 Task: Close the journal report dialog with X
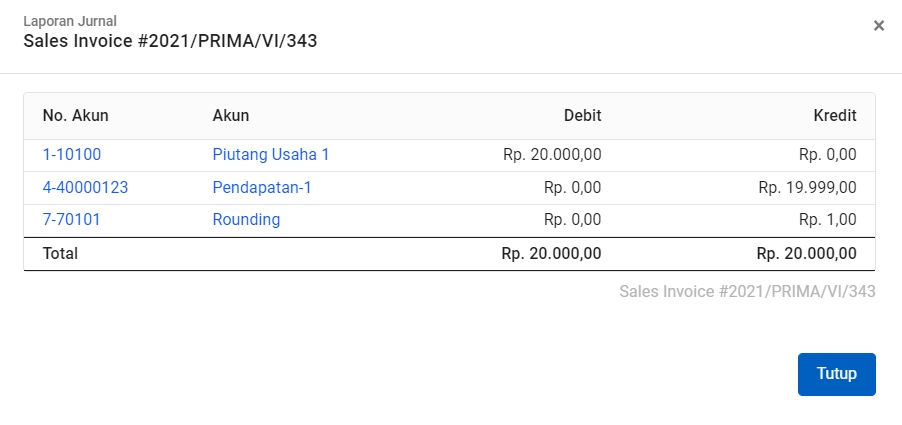pyautogui.click(x=878, y=25)
